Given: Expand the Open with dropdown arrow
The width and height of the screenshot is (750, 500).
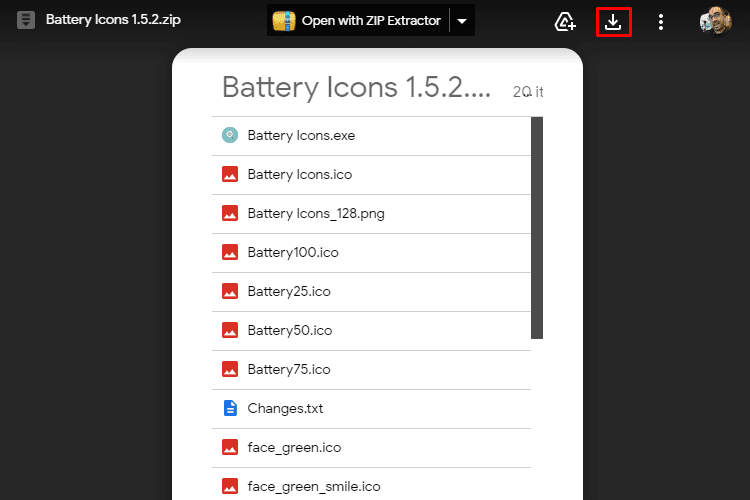Looking at the screenshot, I should tap(462, 21).
